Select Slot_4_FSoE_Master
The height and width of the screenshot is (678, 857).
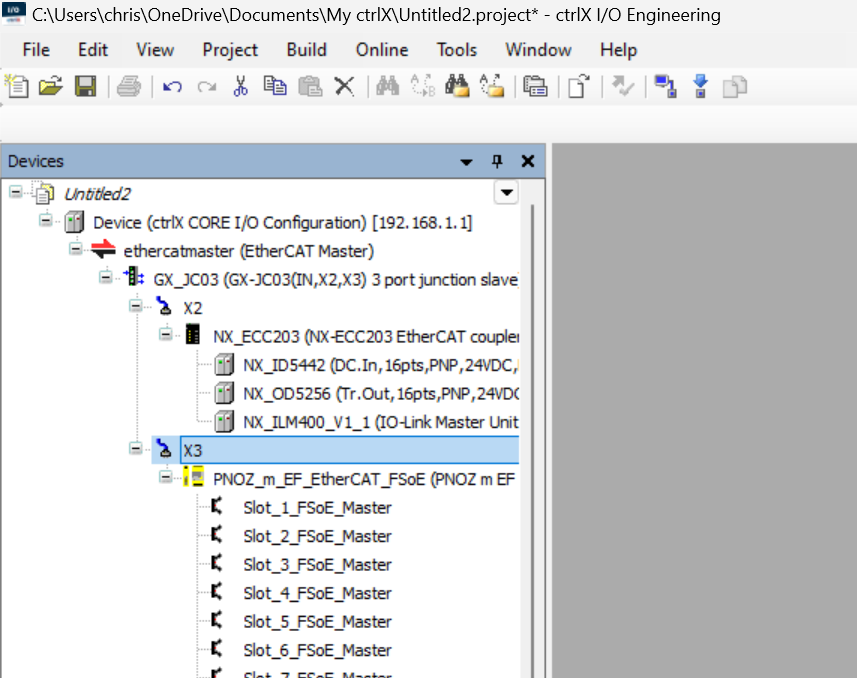[318, 593]
